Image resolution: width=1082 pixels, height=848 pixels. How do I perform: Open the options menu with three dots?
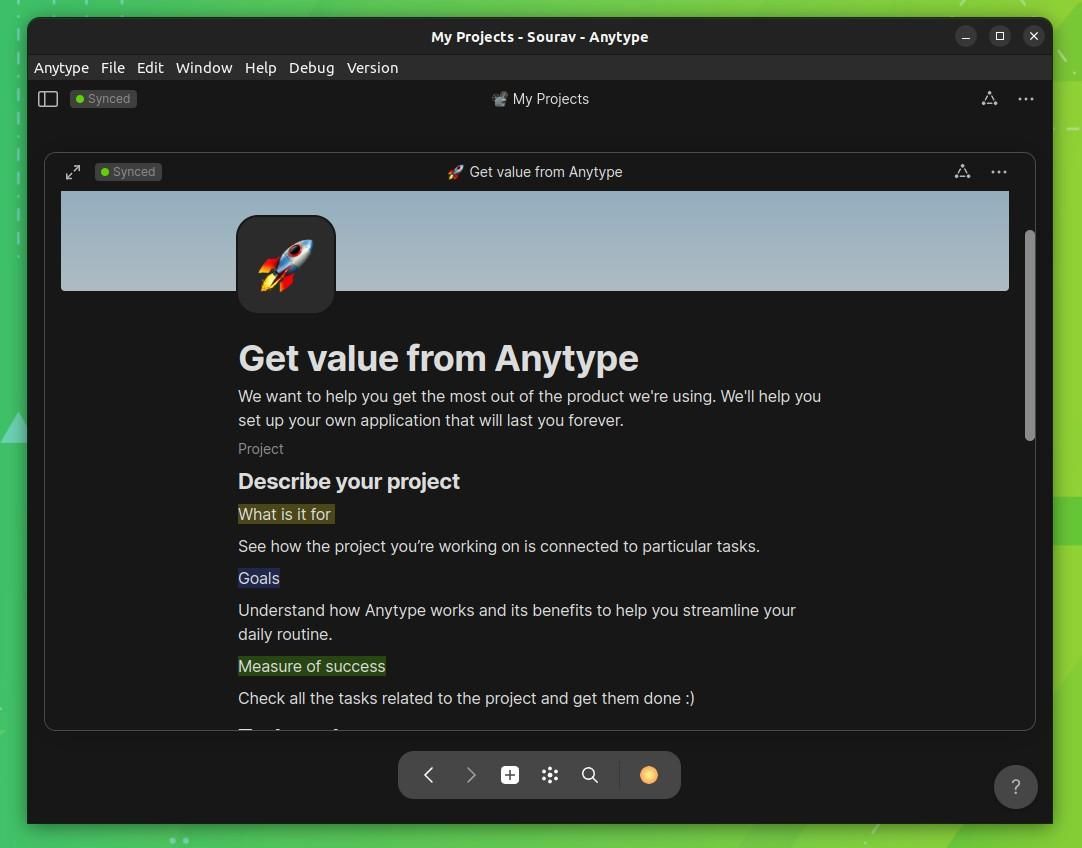[x=1025, y=98]
